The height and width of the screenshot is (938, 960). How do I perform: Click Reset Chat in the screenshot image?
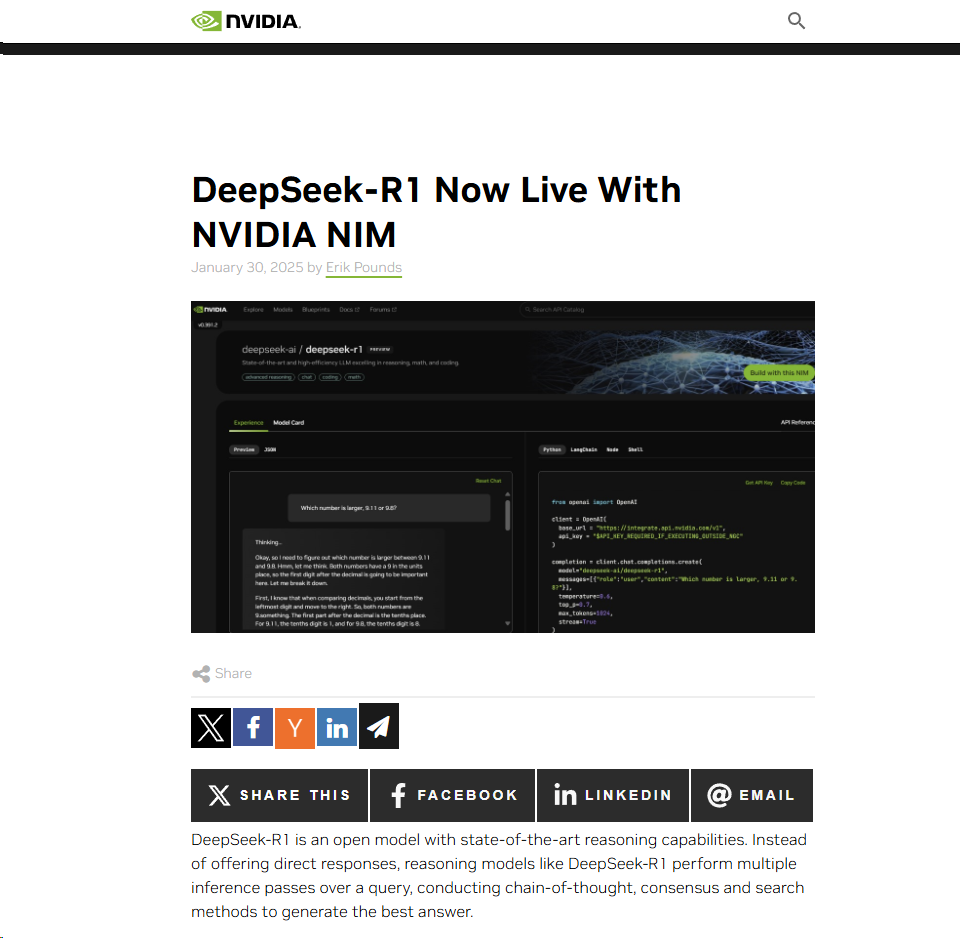[x=488, y=481]
